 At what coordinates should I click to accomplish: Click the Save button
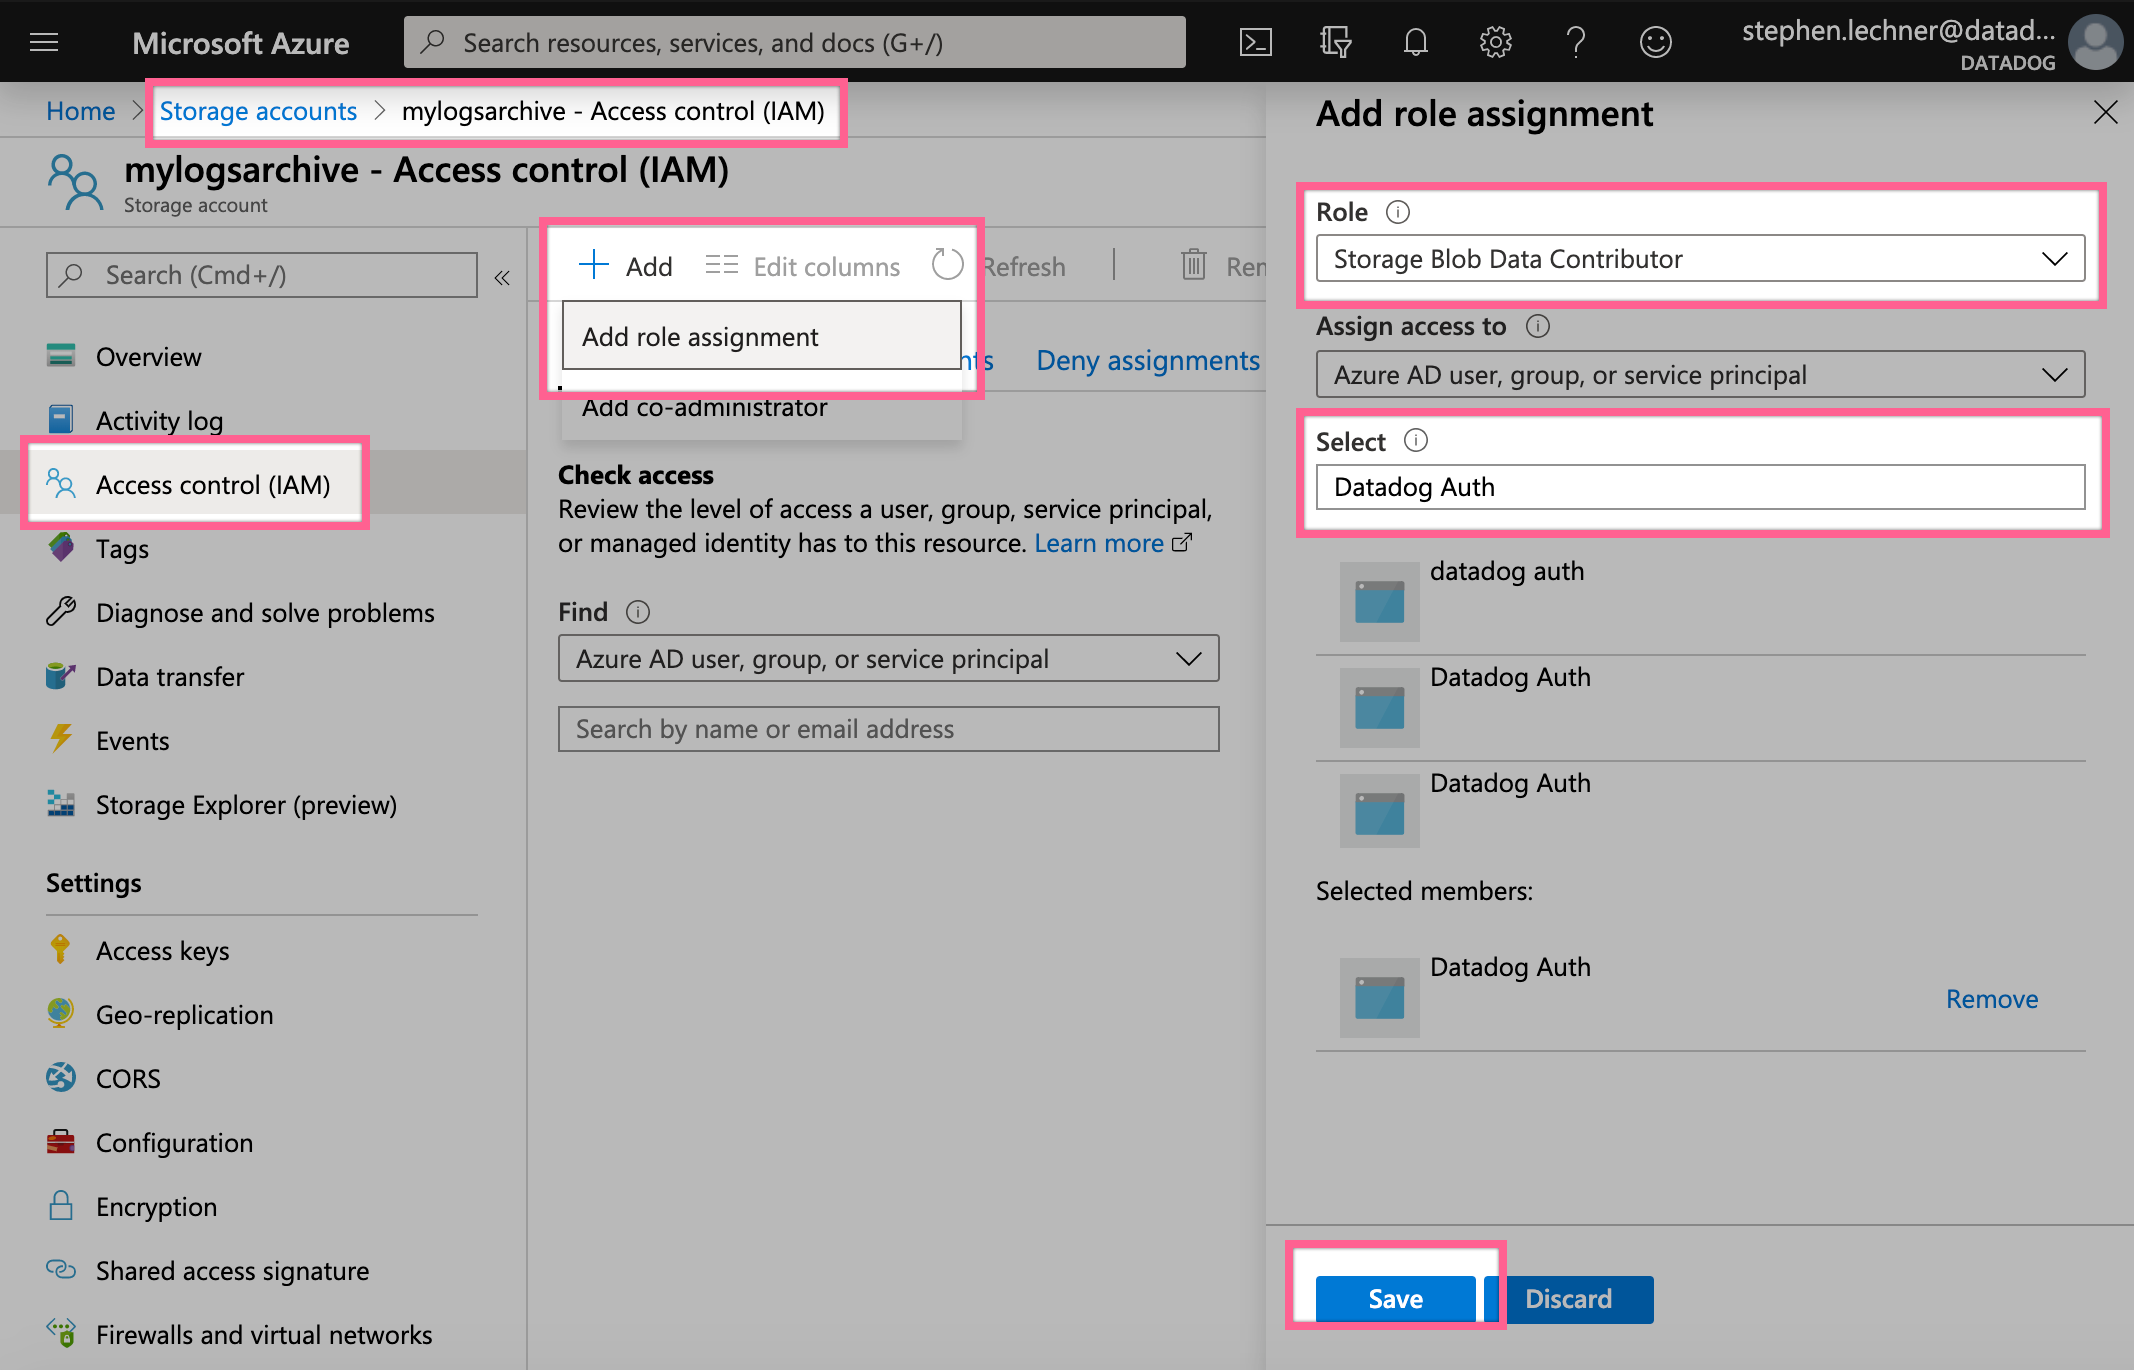pyautogui.click(x=1395, y=1299)
